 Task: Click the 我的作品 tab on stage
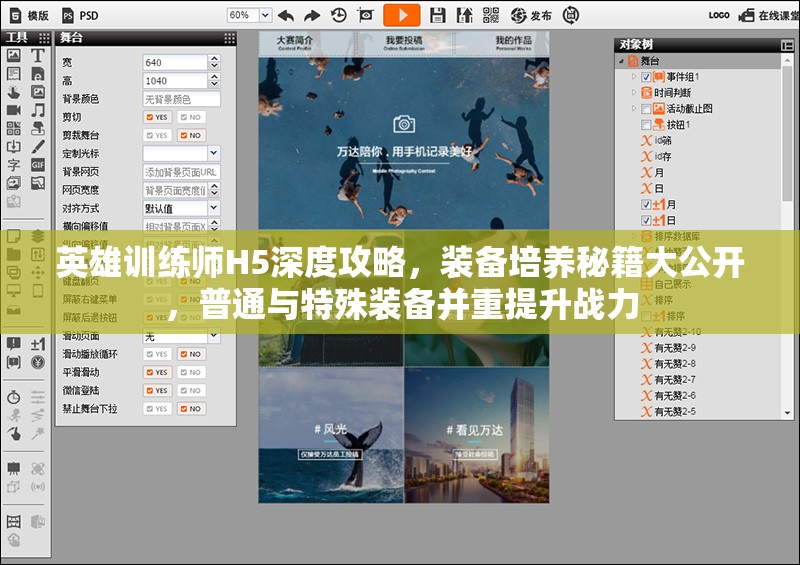coord(514,42)
